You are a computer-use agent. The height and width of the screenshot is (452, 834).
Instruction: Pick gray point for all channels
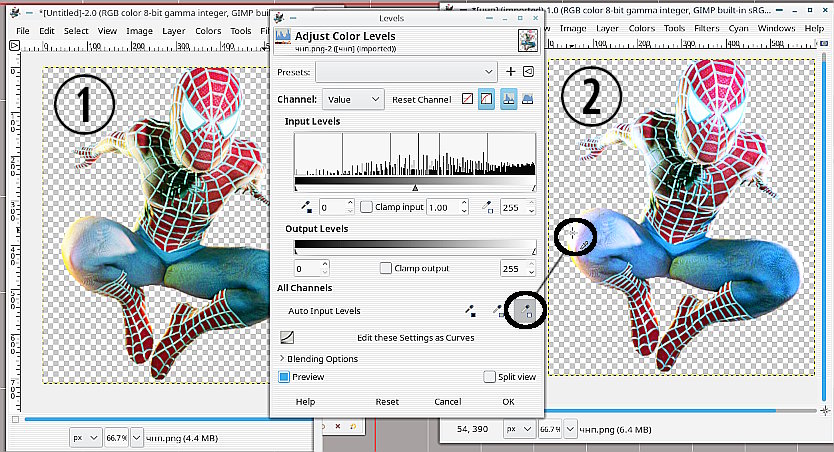coord(498,311)
